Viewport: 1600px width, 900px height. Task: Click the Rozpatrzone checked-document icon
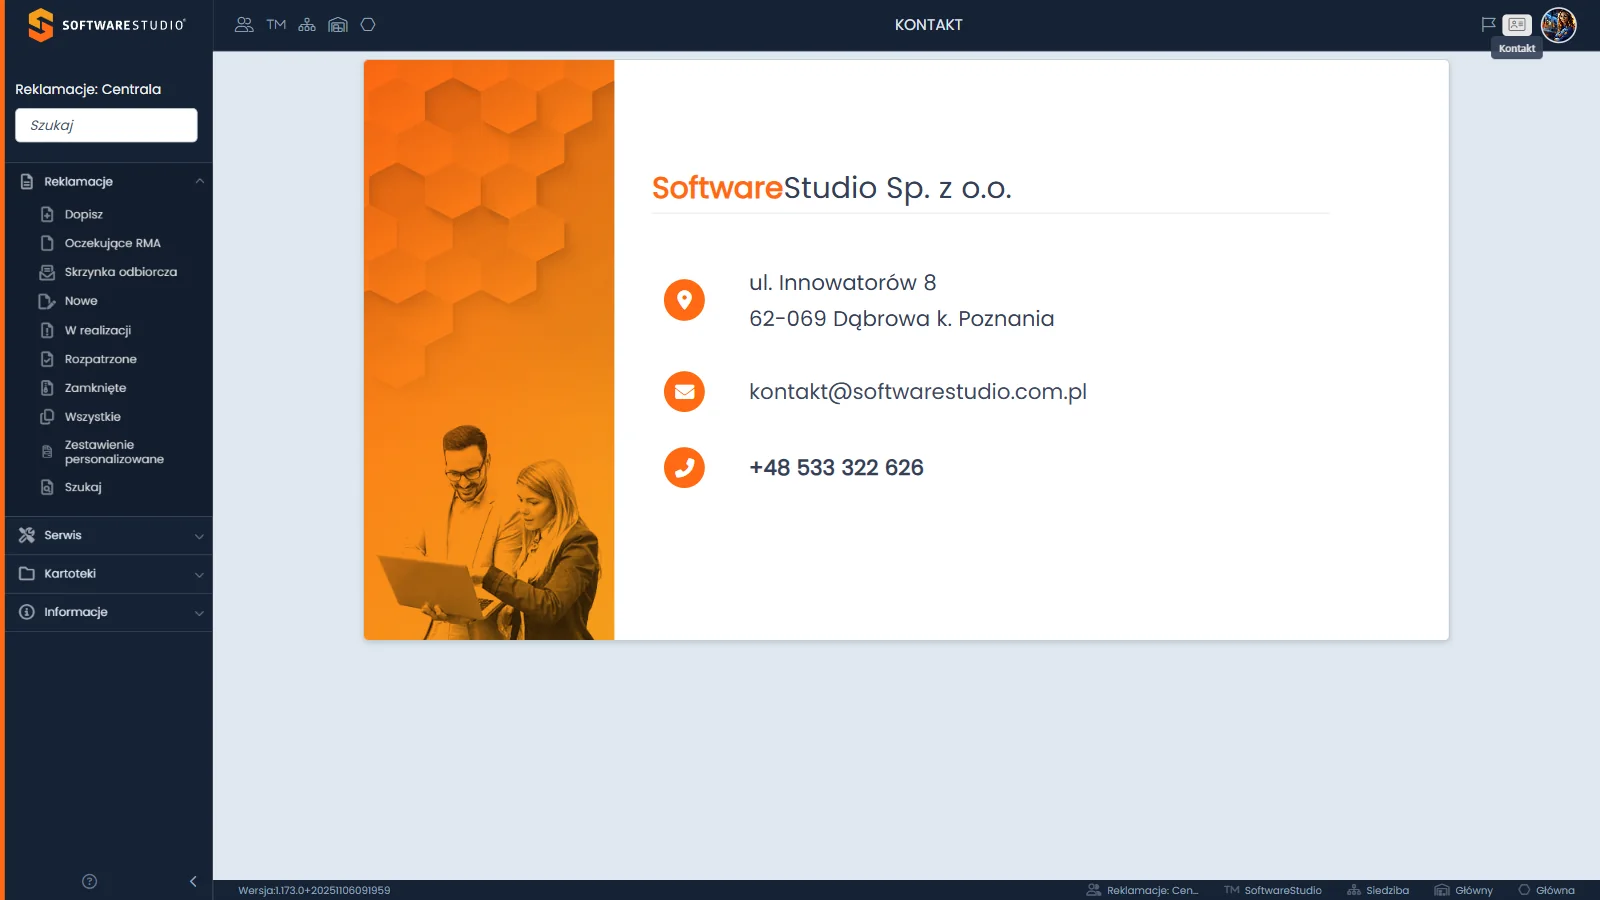pos(47,359)
